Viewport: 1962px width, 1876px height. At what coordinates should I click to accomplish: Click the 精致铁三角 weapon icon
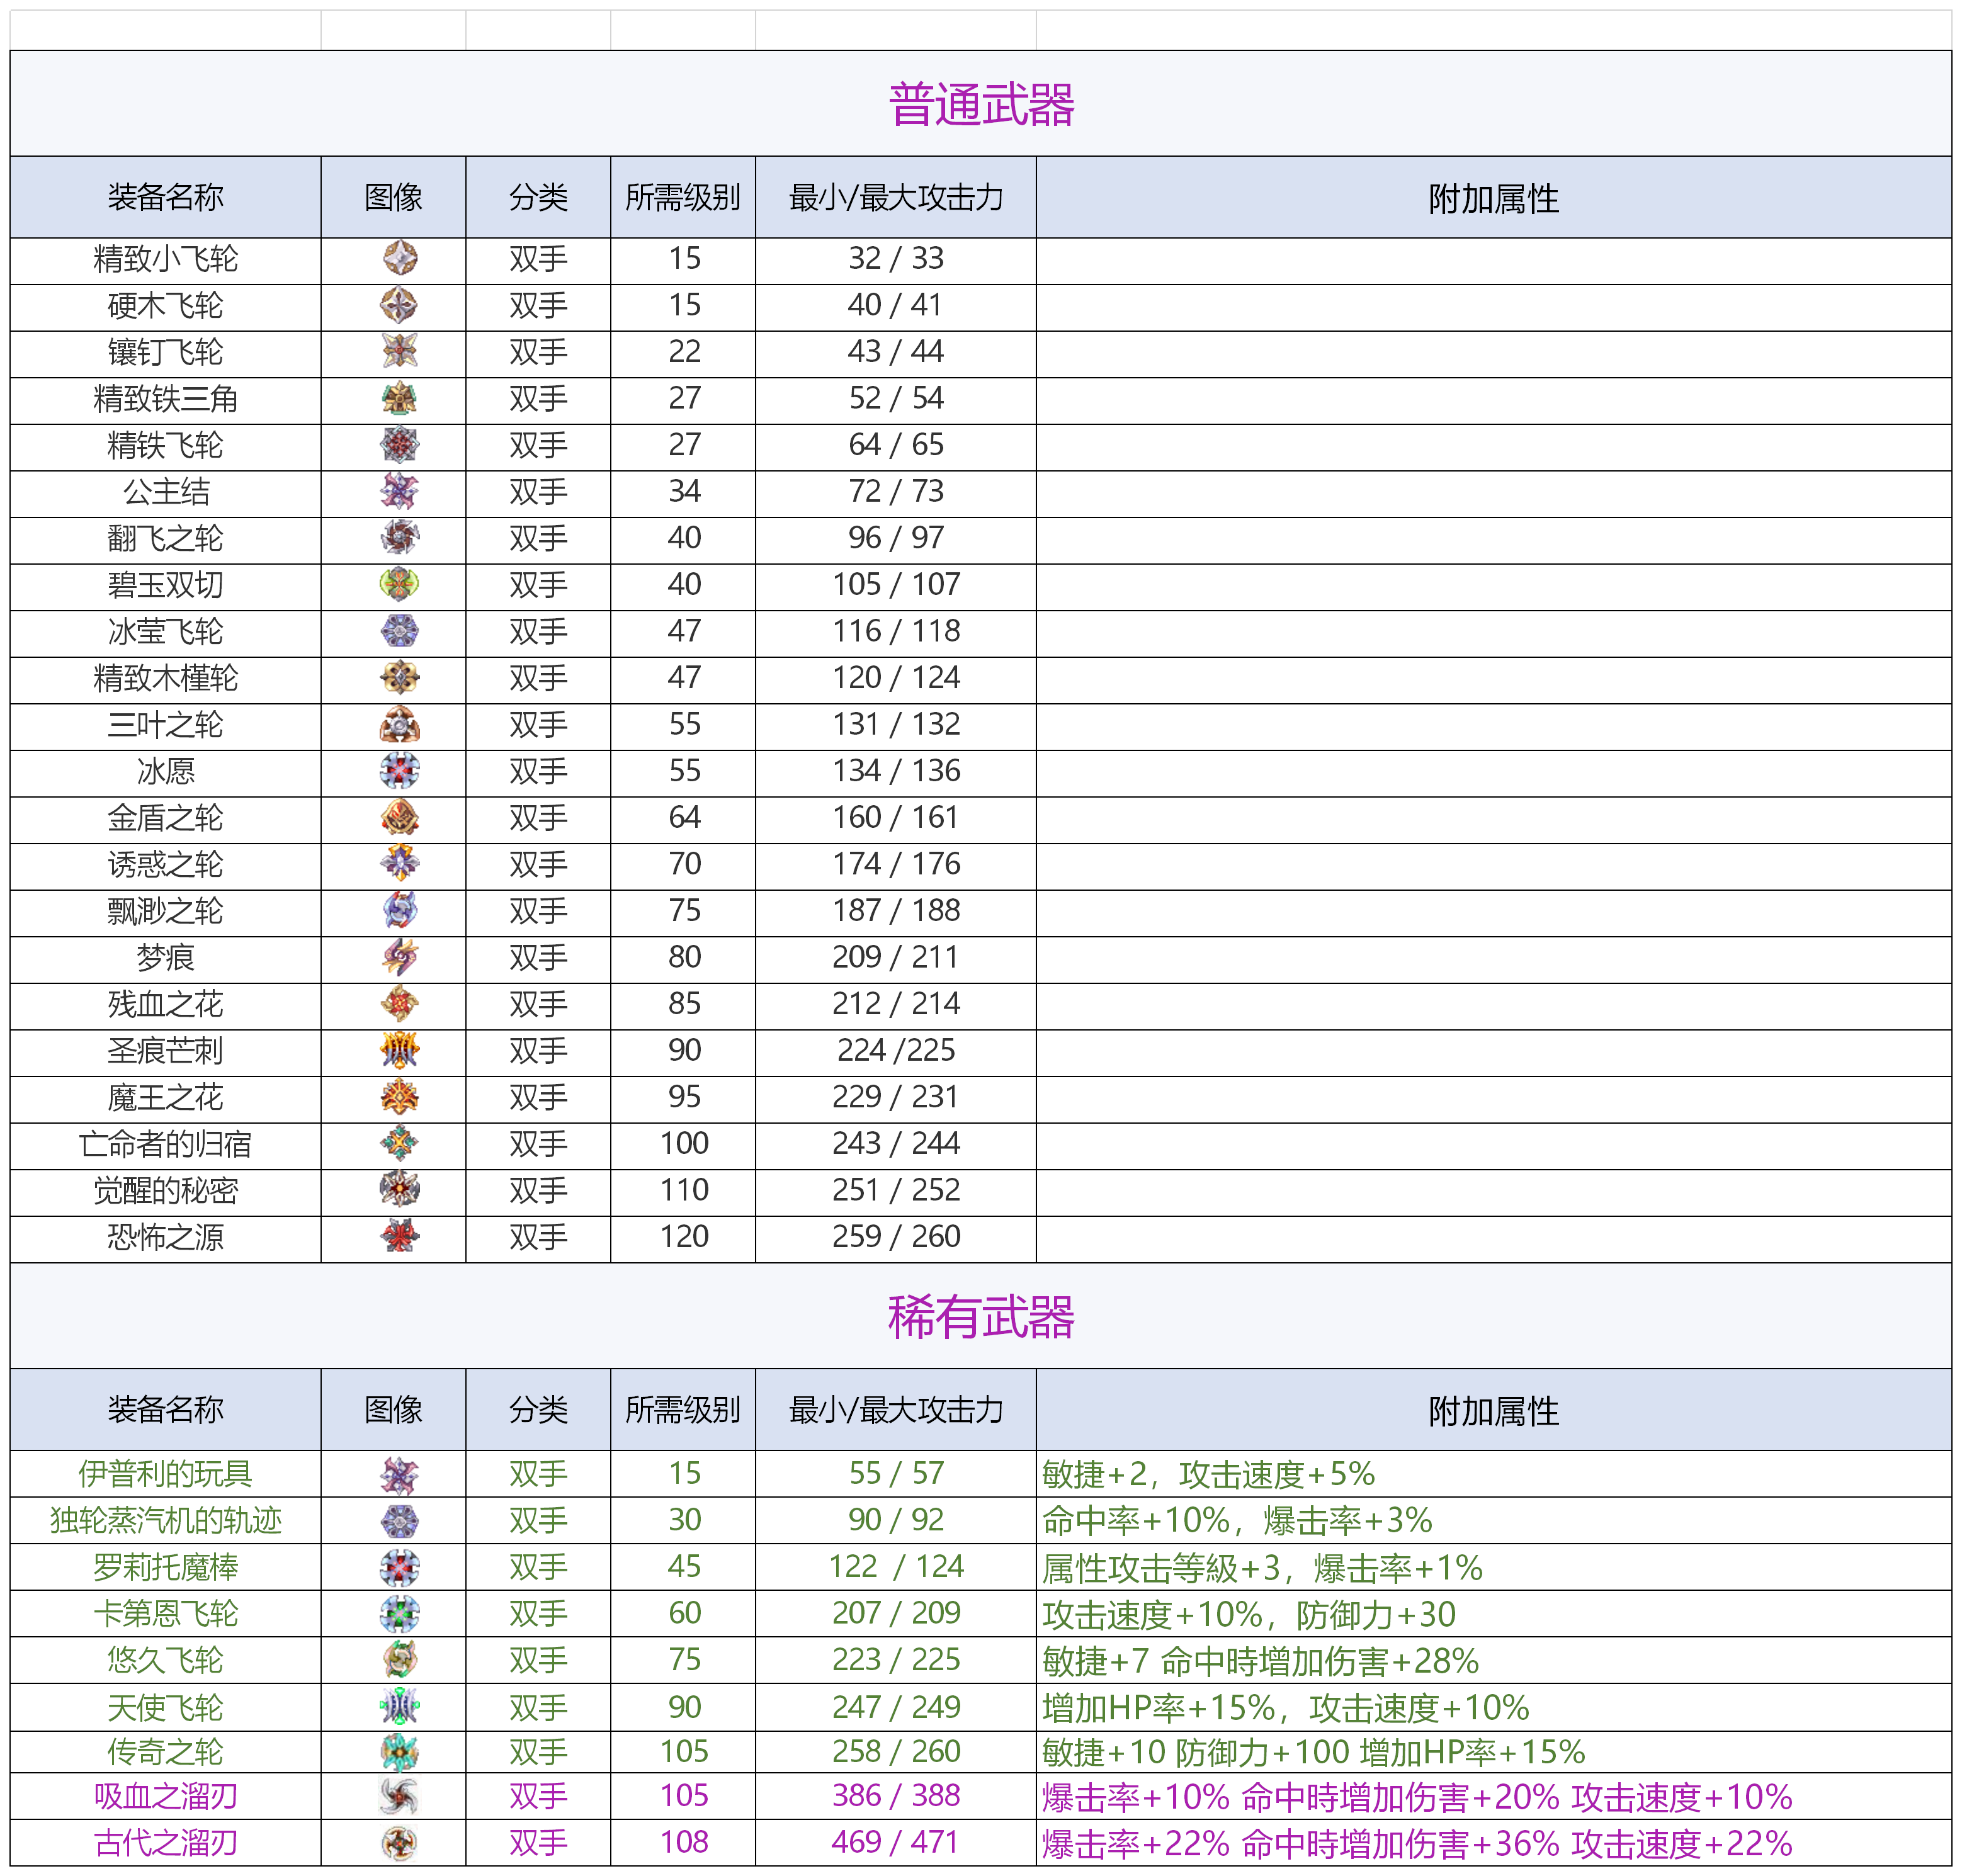coord(400,398)
